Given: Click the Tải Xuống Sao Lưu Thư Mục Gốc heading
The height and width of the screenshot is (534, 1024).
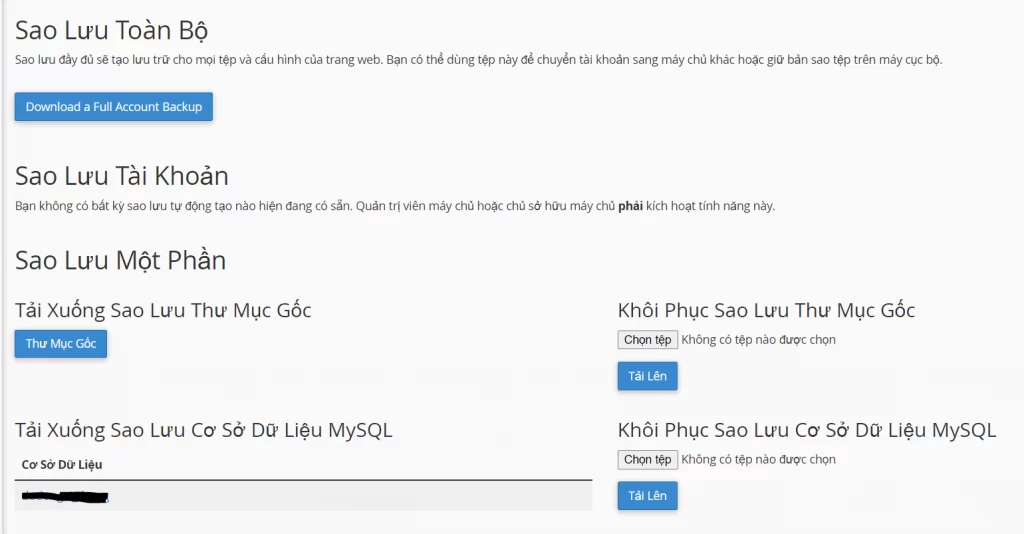Looking at the screenshot, I should coord(163,310).
